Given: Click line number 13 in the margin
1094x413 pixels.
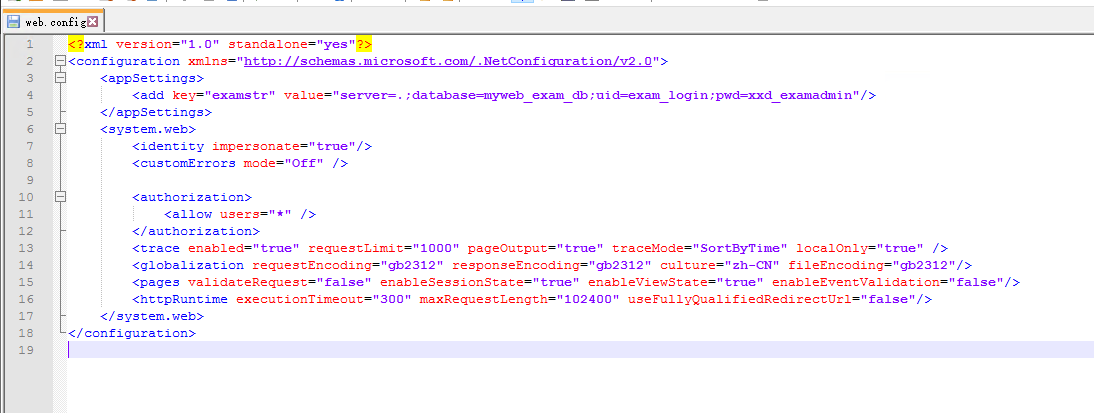Looking at the screenshot, I should (26, 248).
